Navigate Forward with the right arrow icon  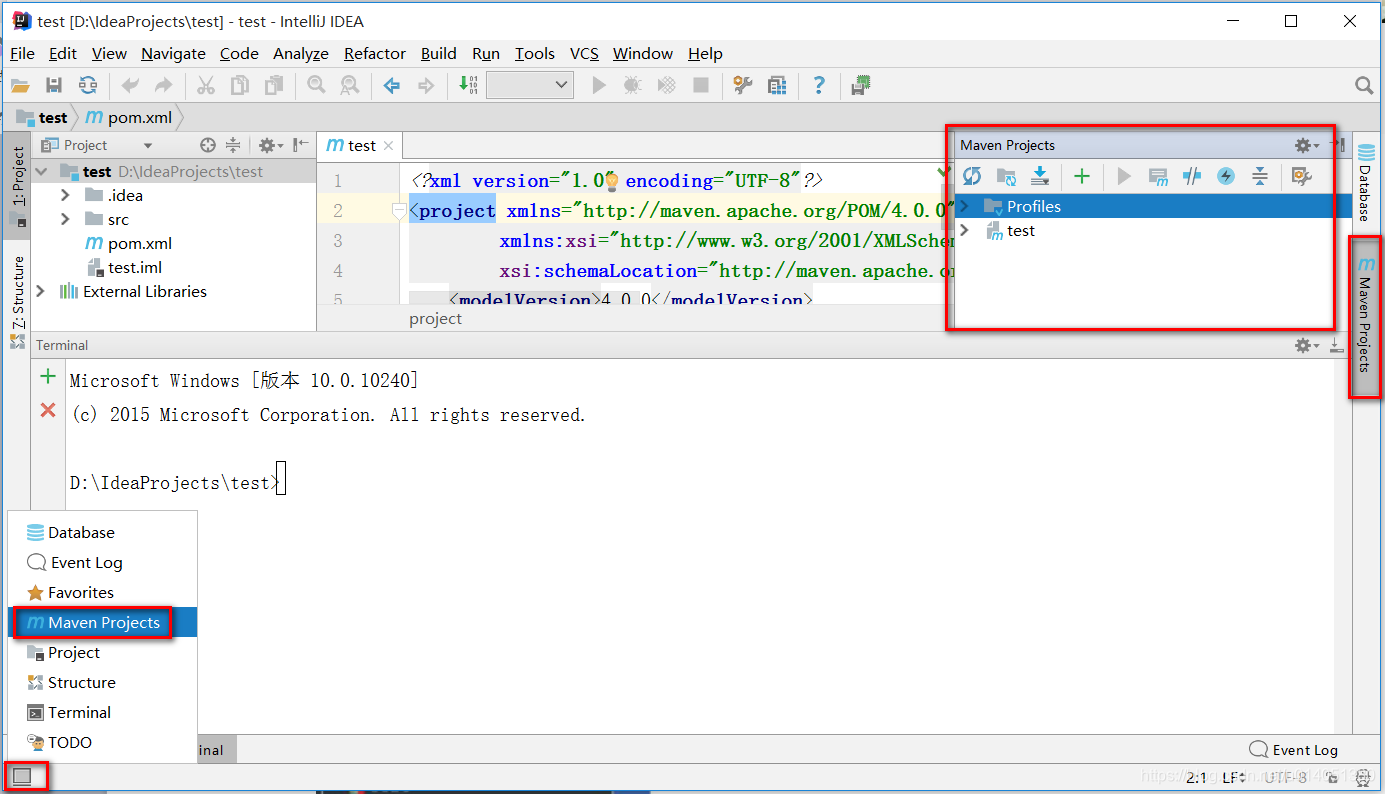(426, 86)
